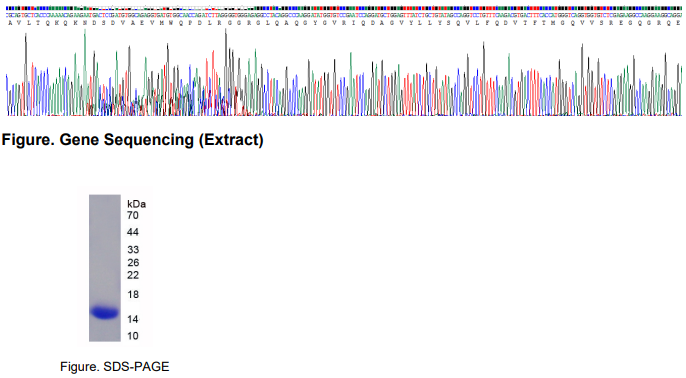Image resolution: width=686 pixels, height=378 pixels.
Task: Click the 33 kDa marker label
Action: [133, 250]
